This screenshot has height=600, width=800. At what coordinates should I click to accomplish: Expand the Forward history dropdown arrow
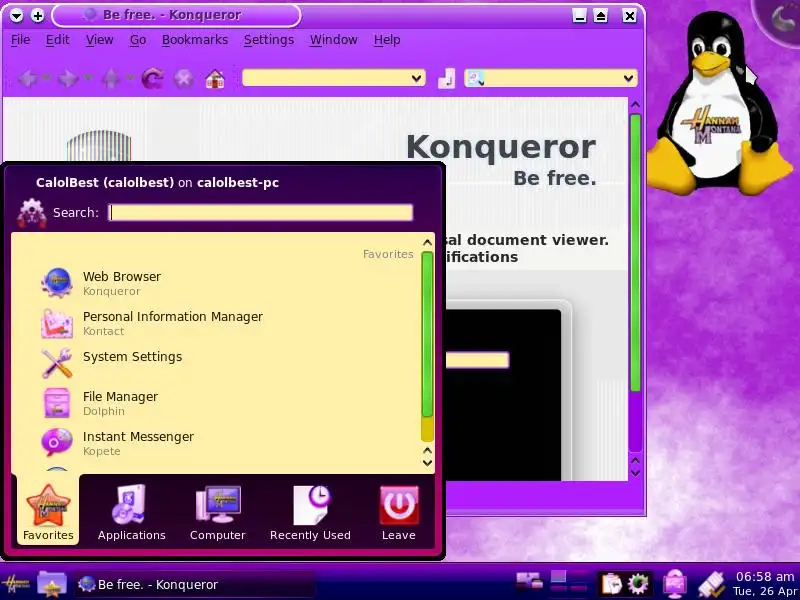pyautogui.click(x=88, y=78)
